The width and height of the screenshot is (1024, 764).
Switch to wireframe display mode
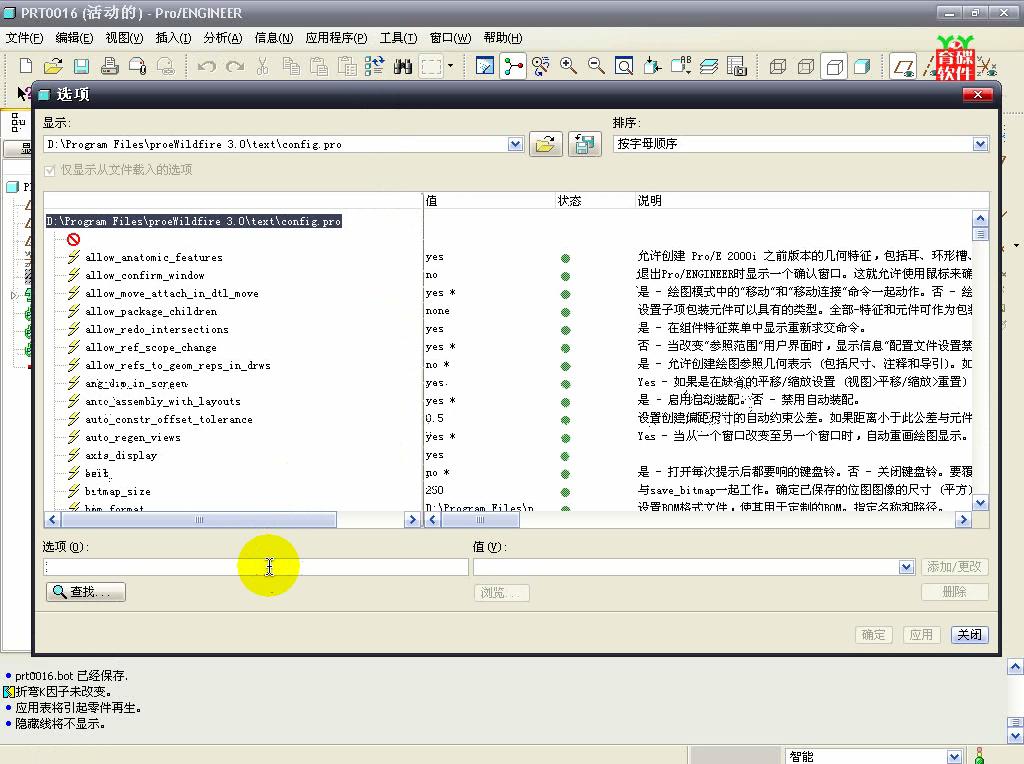(x=778, y=66)
